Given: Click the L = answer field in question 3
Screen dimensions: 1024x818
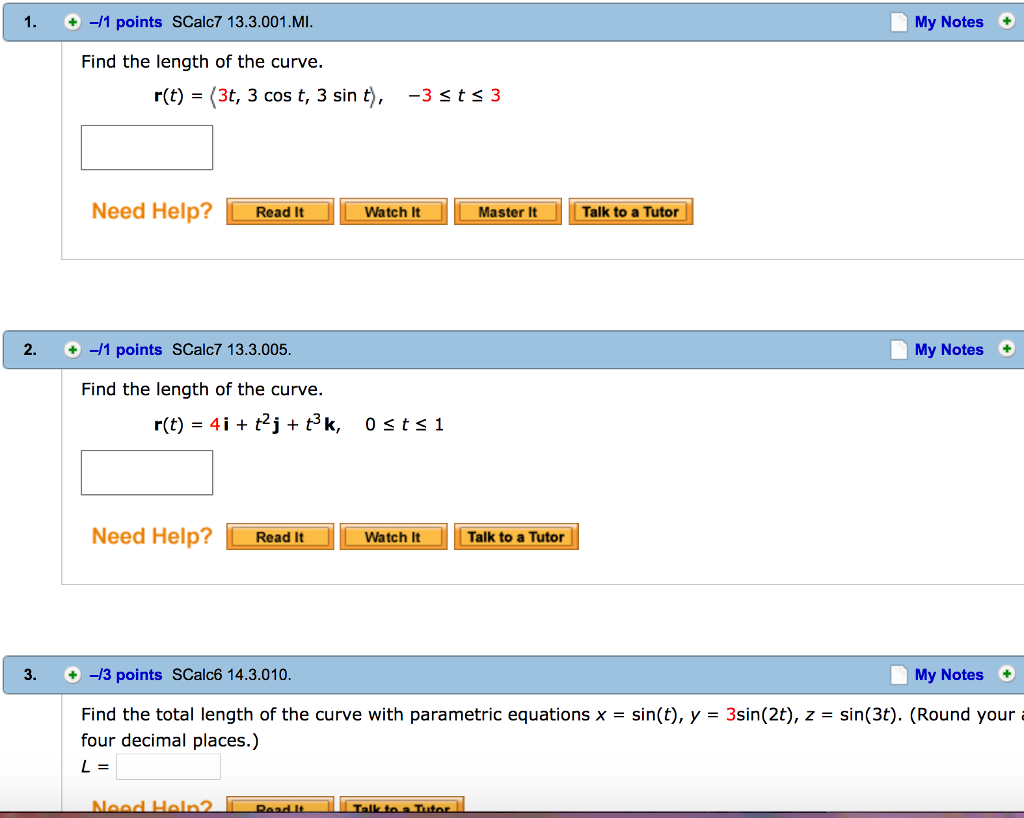Looking at the screenshot, I should tap(168, 766).
